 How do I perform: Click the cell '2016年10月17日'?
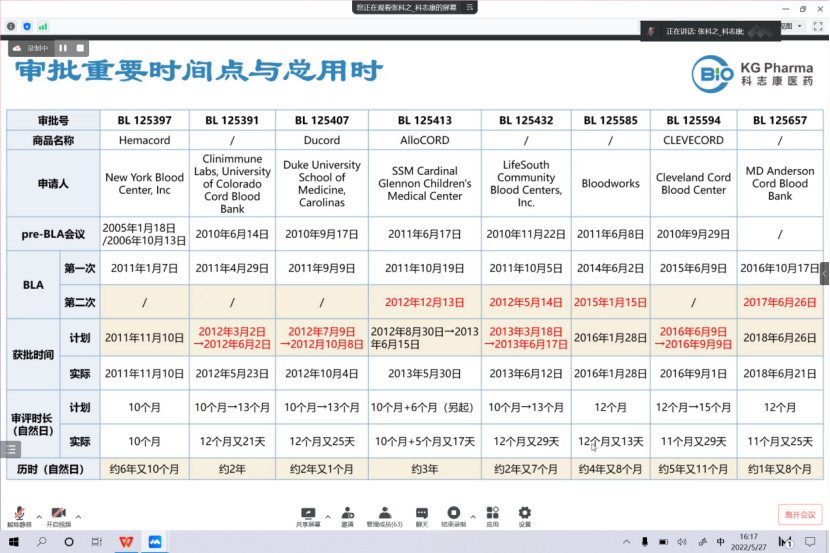780,268
